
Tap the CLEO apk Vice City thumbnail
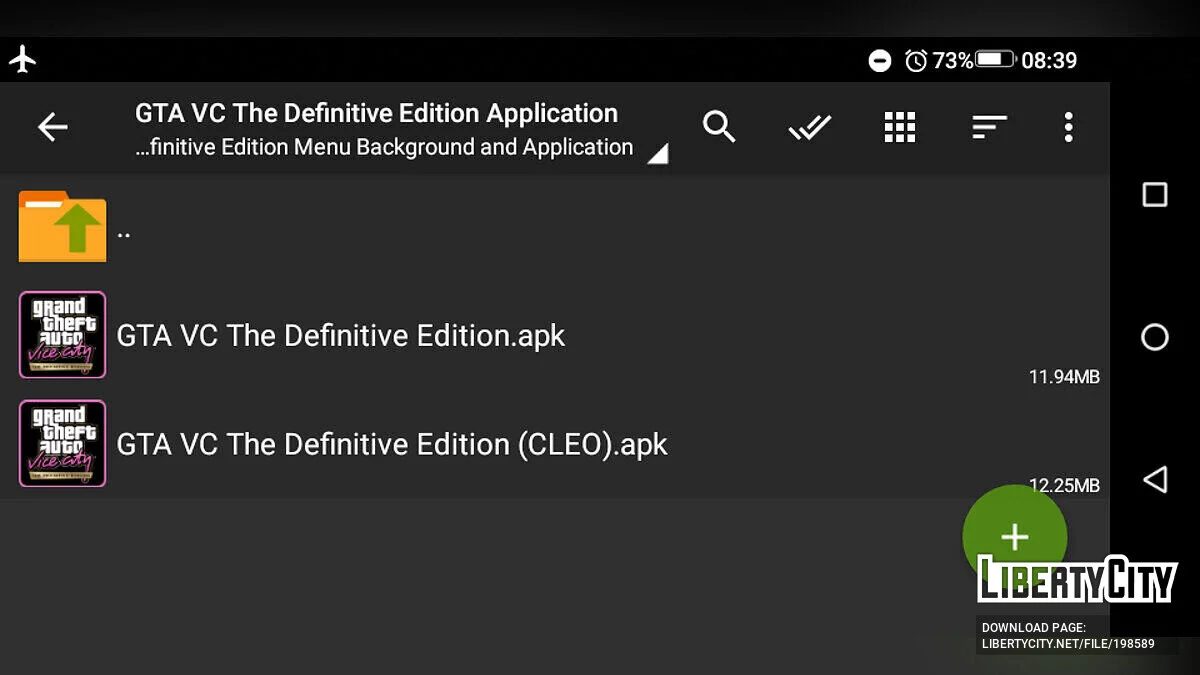[x=62, y=444]
